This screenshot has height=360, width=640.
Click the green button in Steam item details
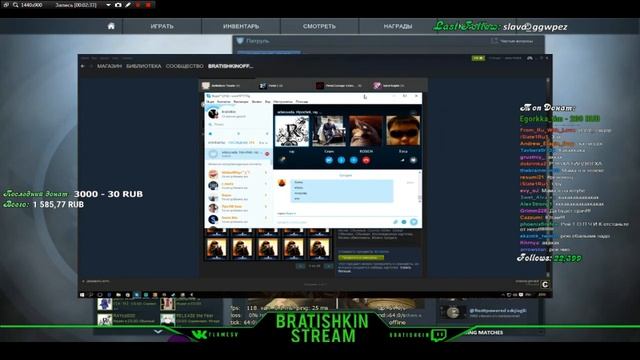point(361,258)
